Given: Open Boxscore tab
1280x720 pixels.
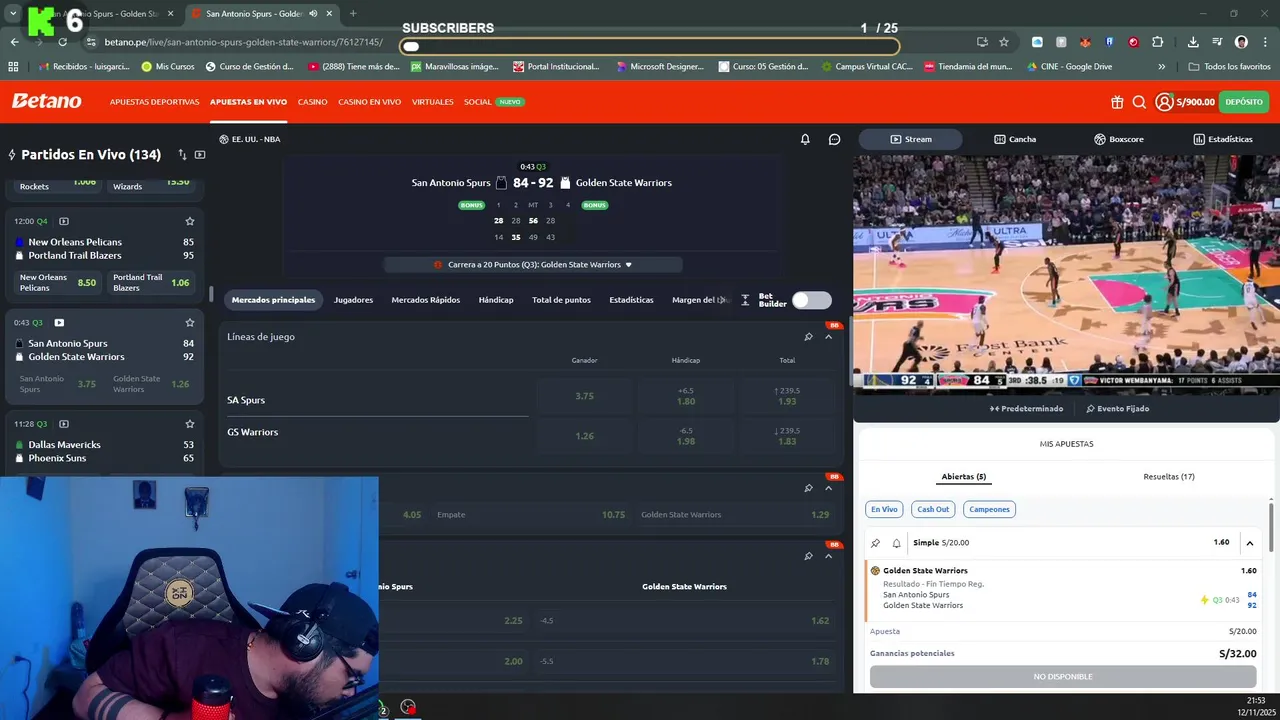Looking at the screenshot, I should pyautogui.click(x=1119, y=139).
